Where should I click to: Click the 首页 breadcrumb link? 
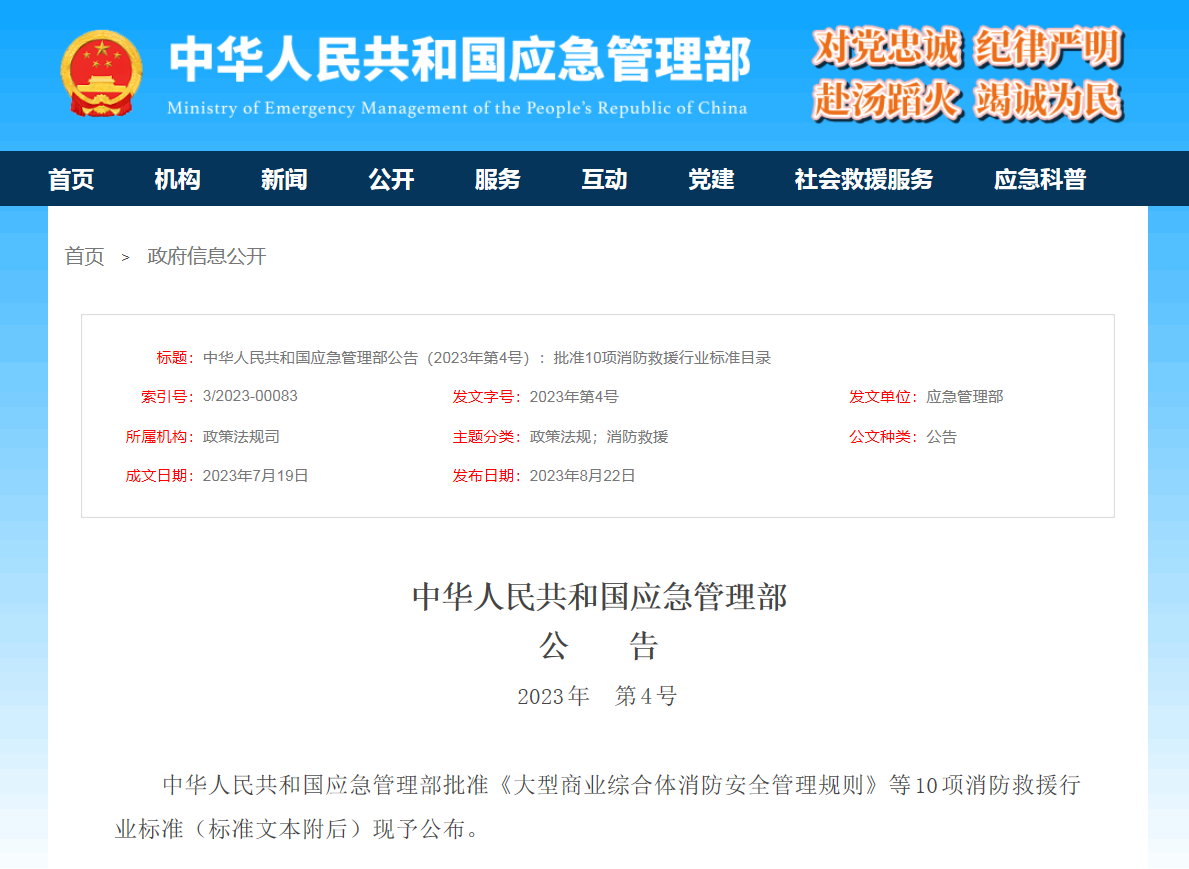(84, 257)
